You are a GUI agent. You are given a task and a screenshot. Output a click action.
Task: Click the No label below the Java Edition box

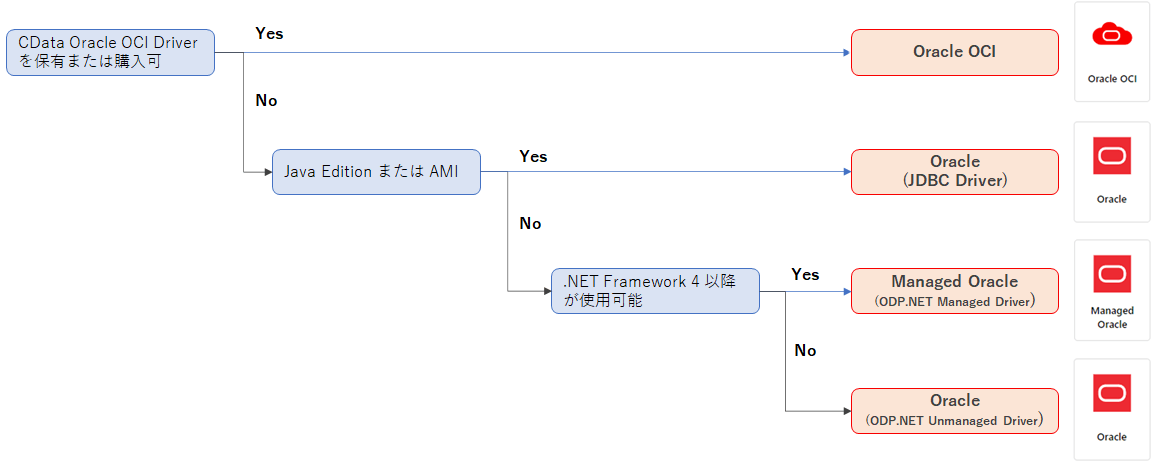coord(530,224)
